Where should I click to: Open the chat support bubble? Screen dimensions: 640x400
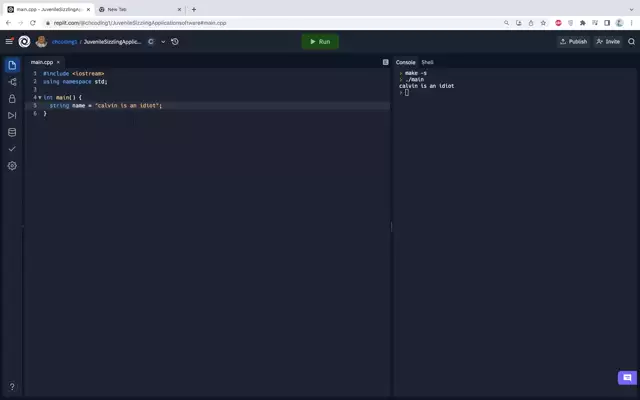[627, 378]
